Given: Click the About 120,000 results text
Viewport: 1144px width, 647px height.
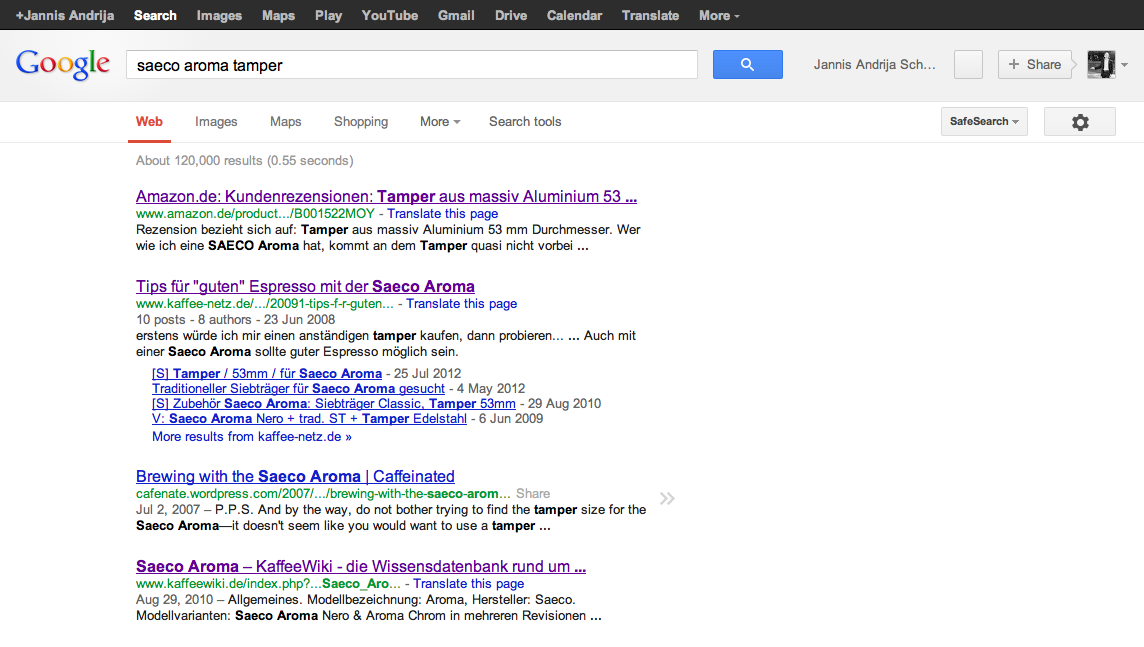Looking at the screenshot, I should pyautogui.click(x=244, y=160).
